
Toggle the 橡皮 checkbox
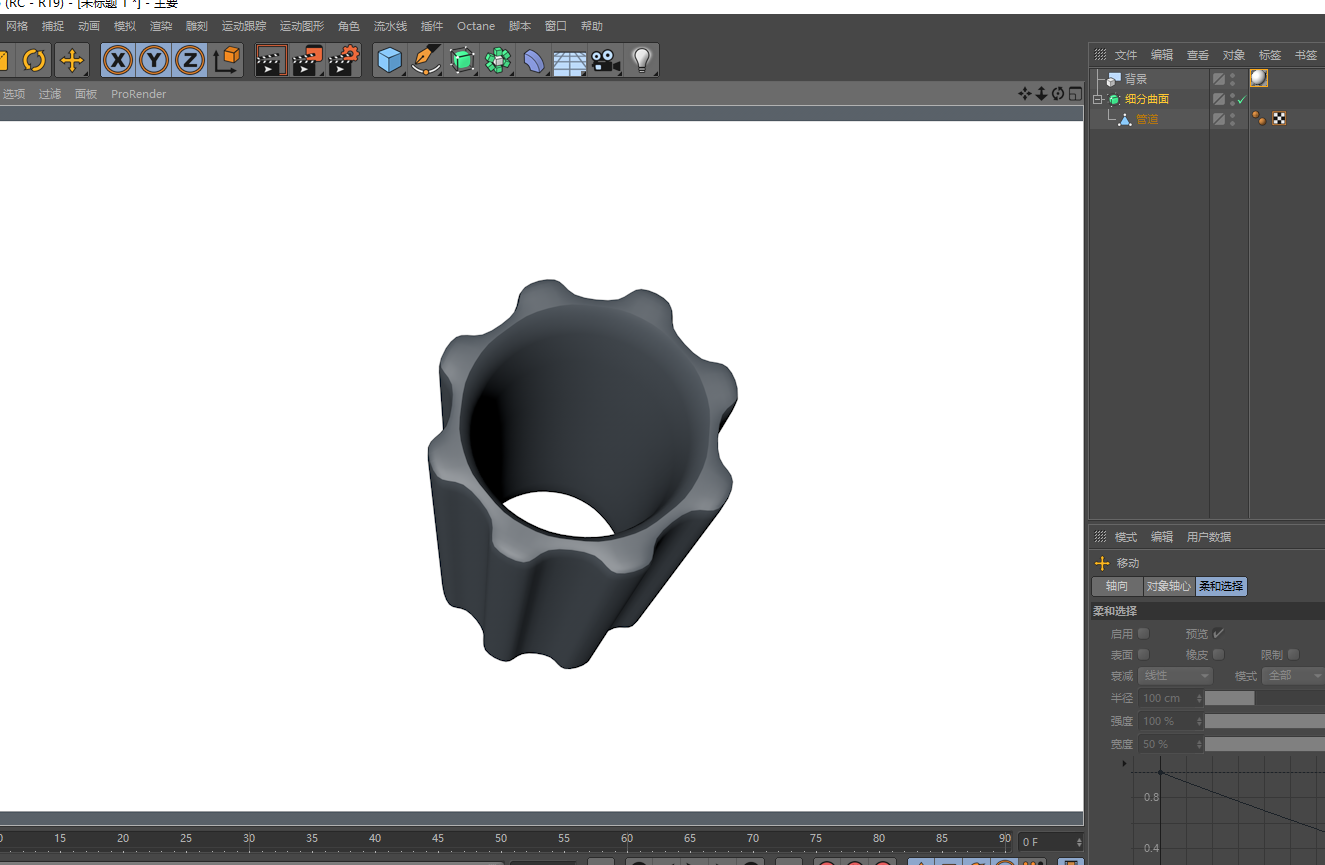pos(1219,654)
